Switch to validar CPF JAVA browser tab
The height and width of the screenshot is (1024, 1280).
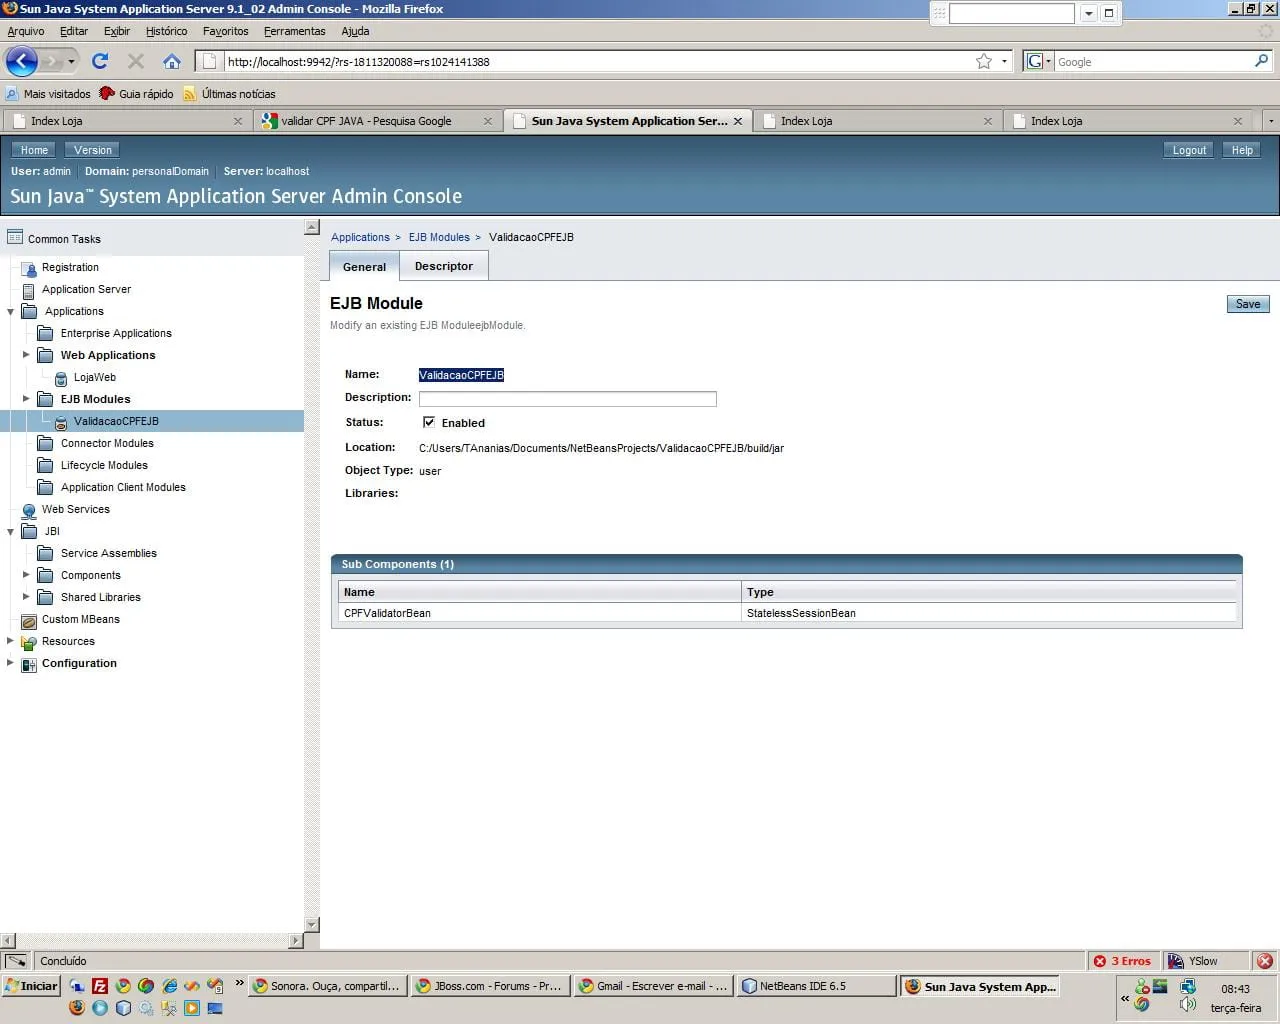click(378, 121)
